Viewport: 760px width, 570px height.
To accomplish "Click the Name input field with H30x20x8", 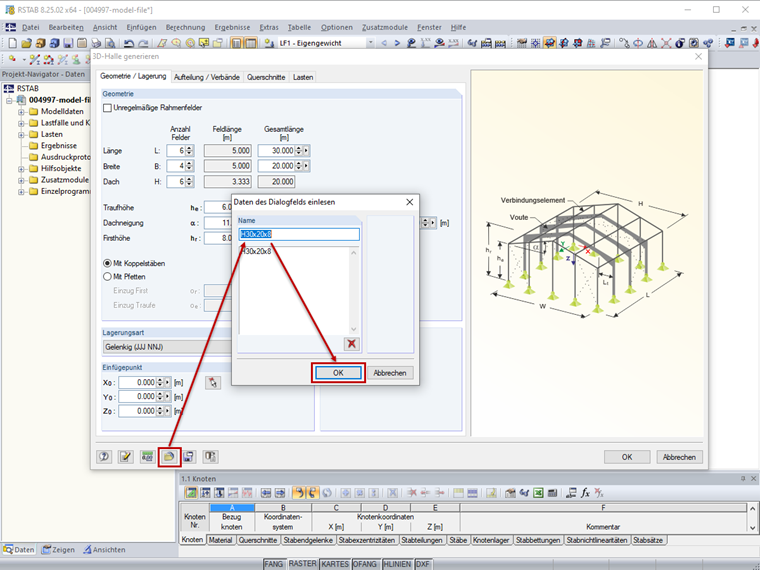I will click(x=299, y=235).
